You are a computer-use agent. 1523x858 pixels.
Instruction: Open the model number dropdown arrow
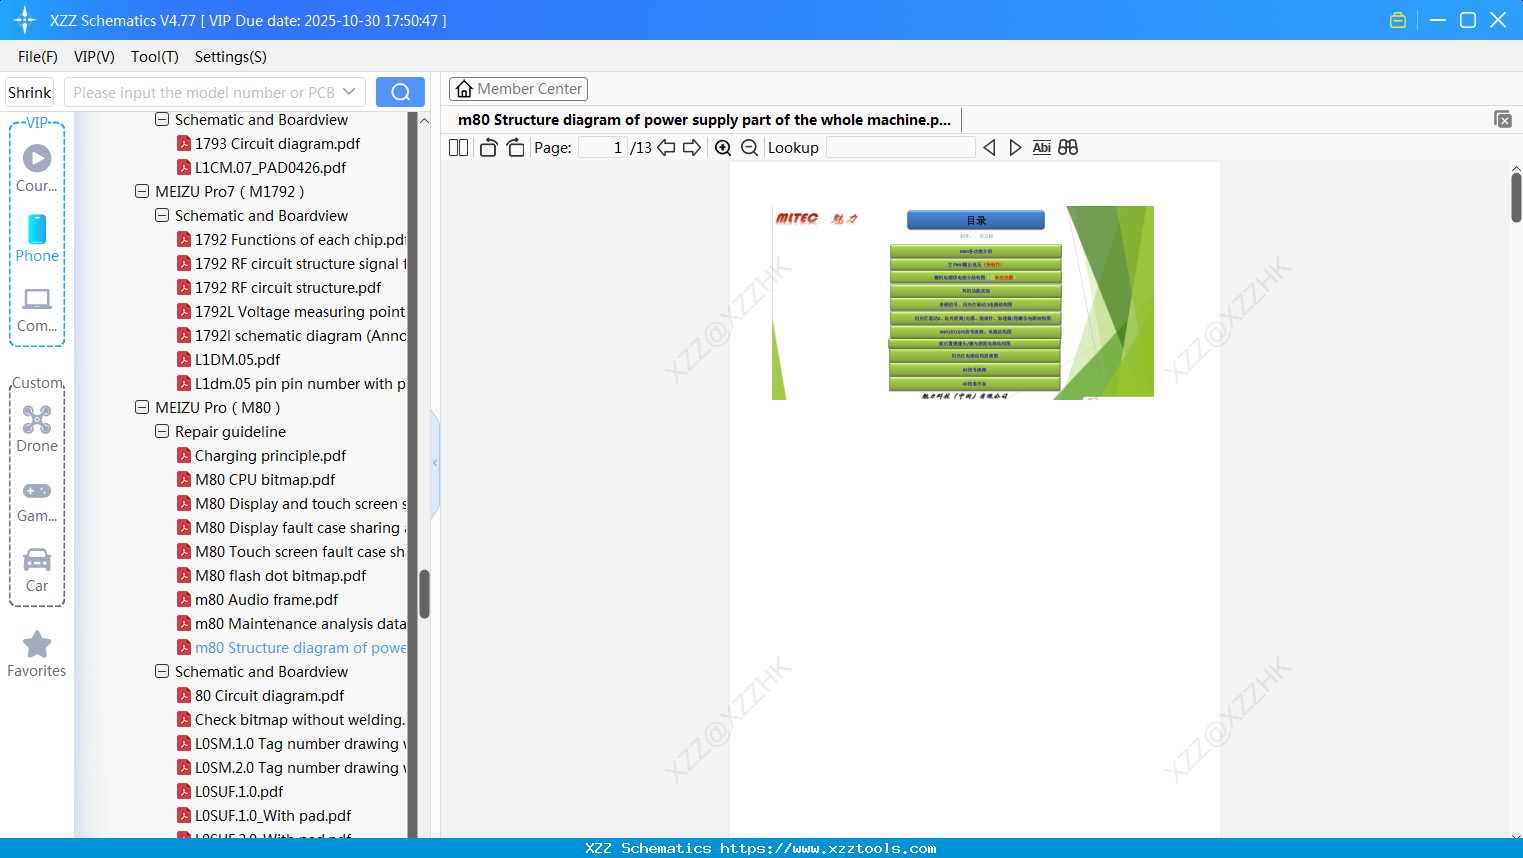349,92
